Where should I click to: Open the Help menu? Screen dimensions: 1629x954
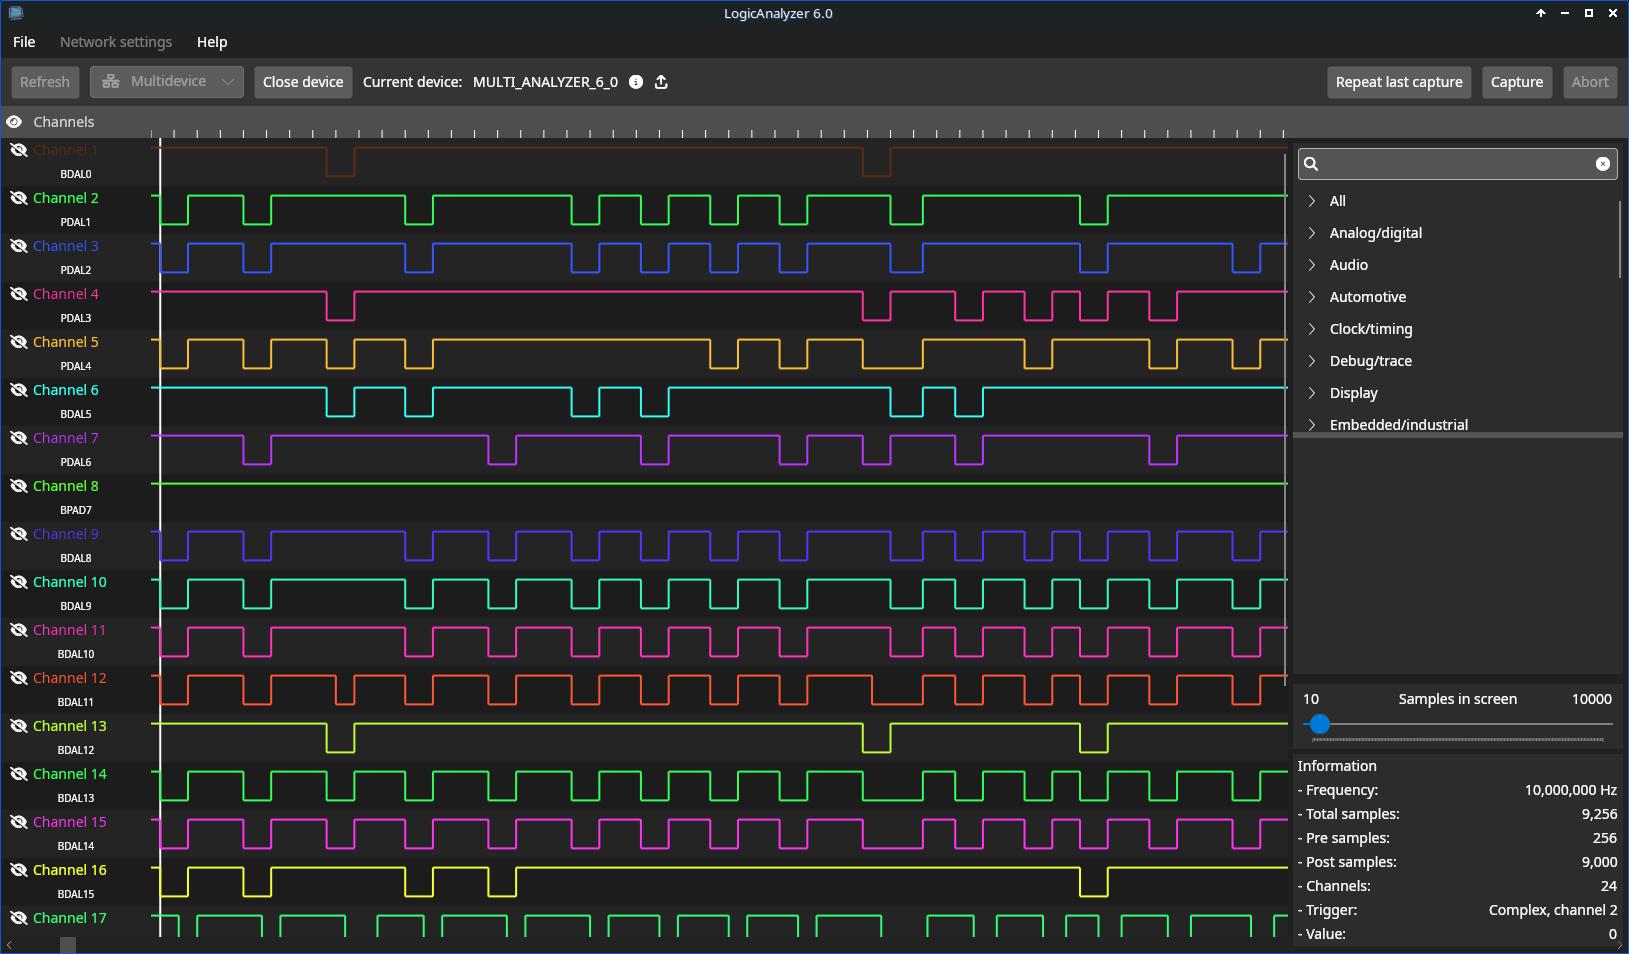tap(212, 42)
